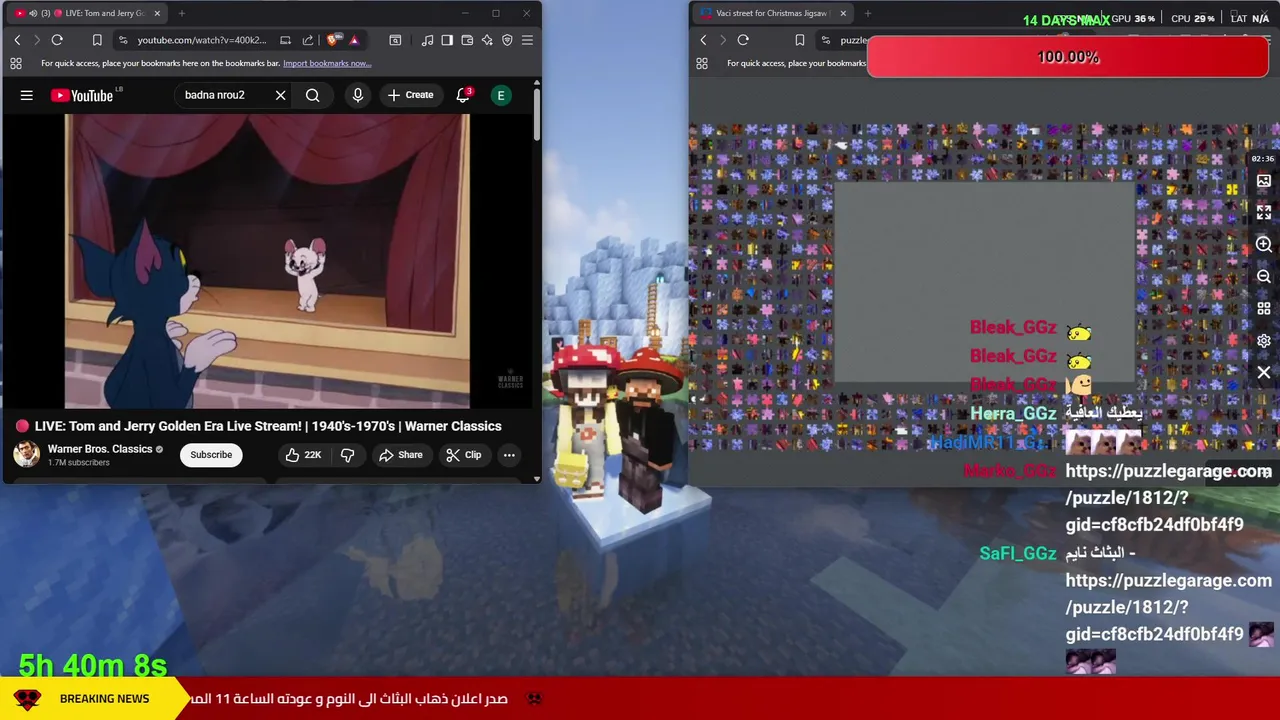Image resolution: width=1280 pixels, height=720 pixels.
Task: Open Warner Bros. Classics channel name
Action: click(x=100, y=449)
